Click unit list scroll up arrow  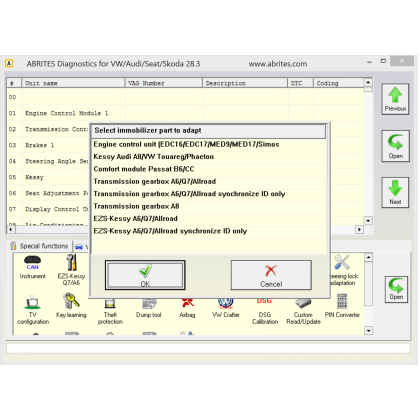tap(368, 82)
